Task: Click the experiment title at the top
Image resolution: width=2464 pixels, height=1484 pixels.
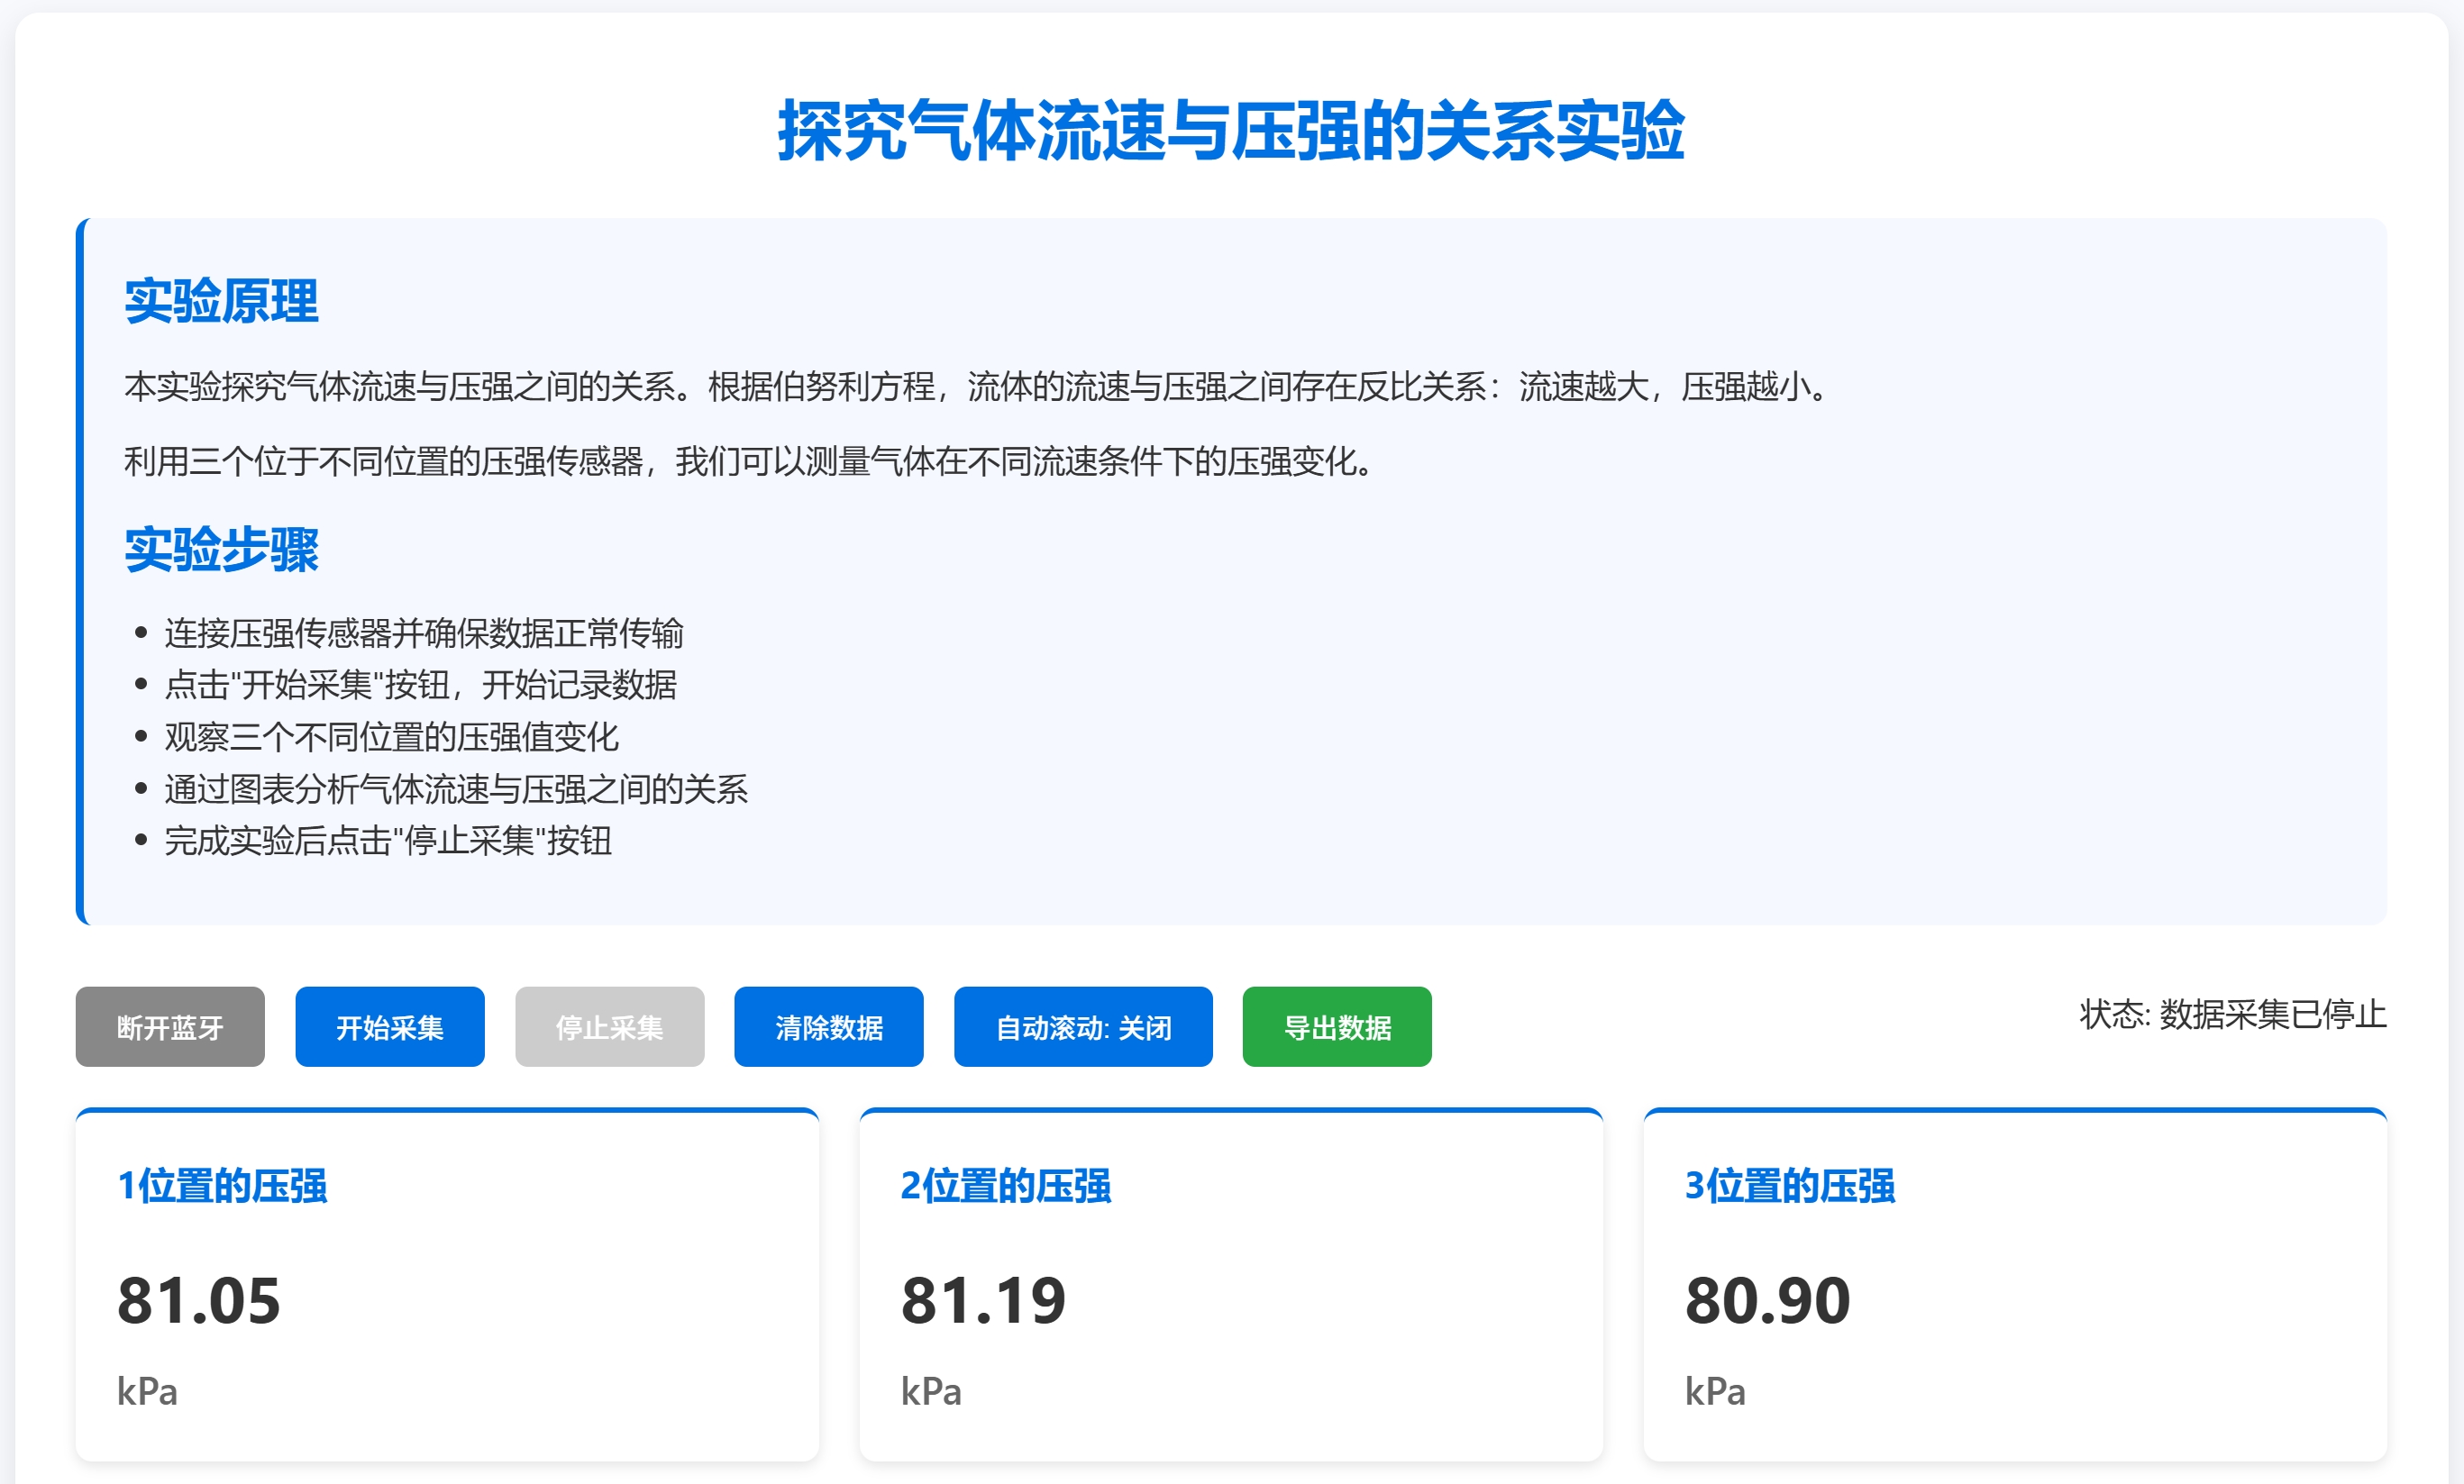Action: [x=1232, y=135]
